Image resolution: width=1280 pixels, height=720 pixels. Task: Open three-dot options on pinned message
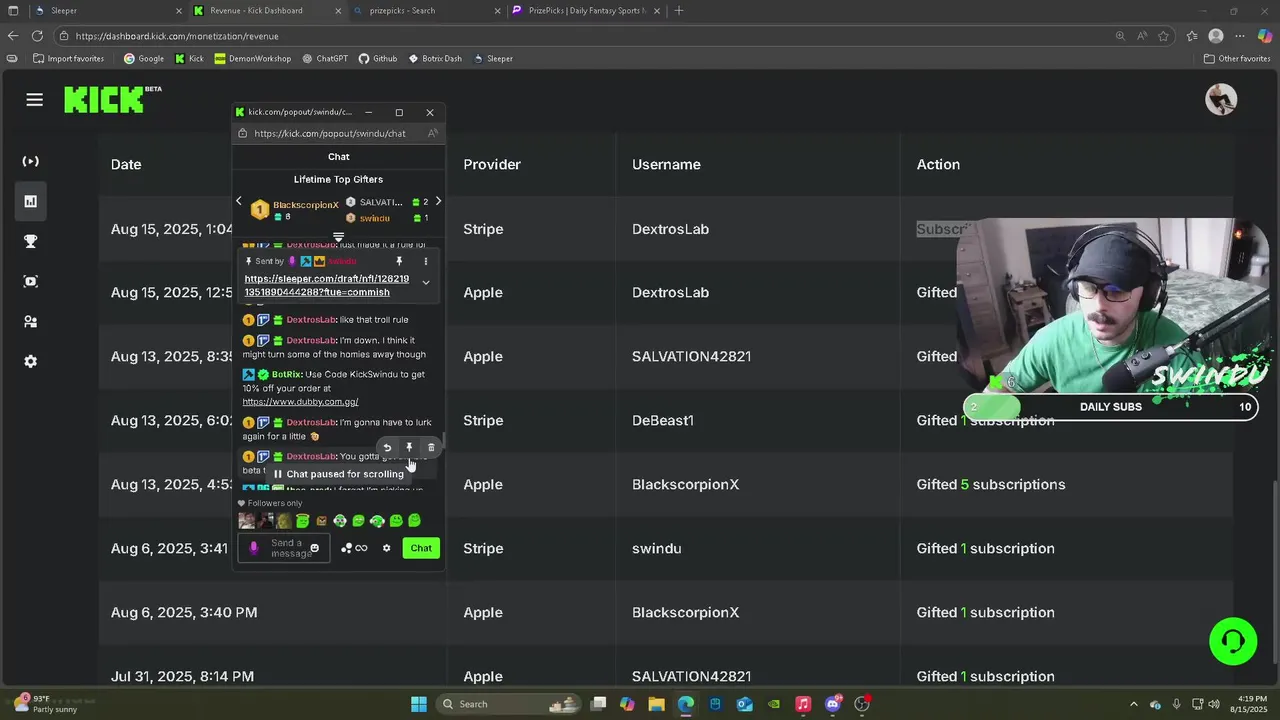(x=425, y=261)
